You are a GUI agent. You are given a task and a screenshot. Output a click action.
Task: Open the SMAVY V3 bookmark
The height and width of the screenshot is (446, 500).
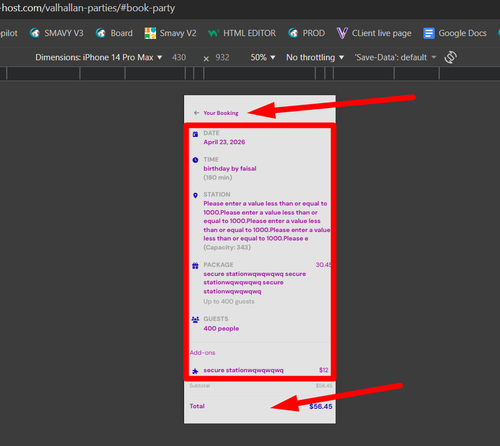[x=57, y=33]
